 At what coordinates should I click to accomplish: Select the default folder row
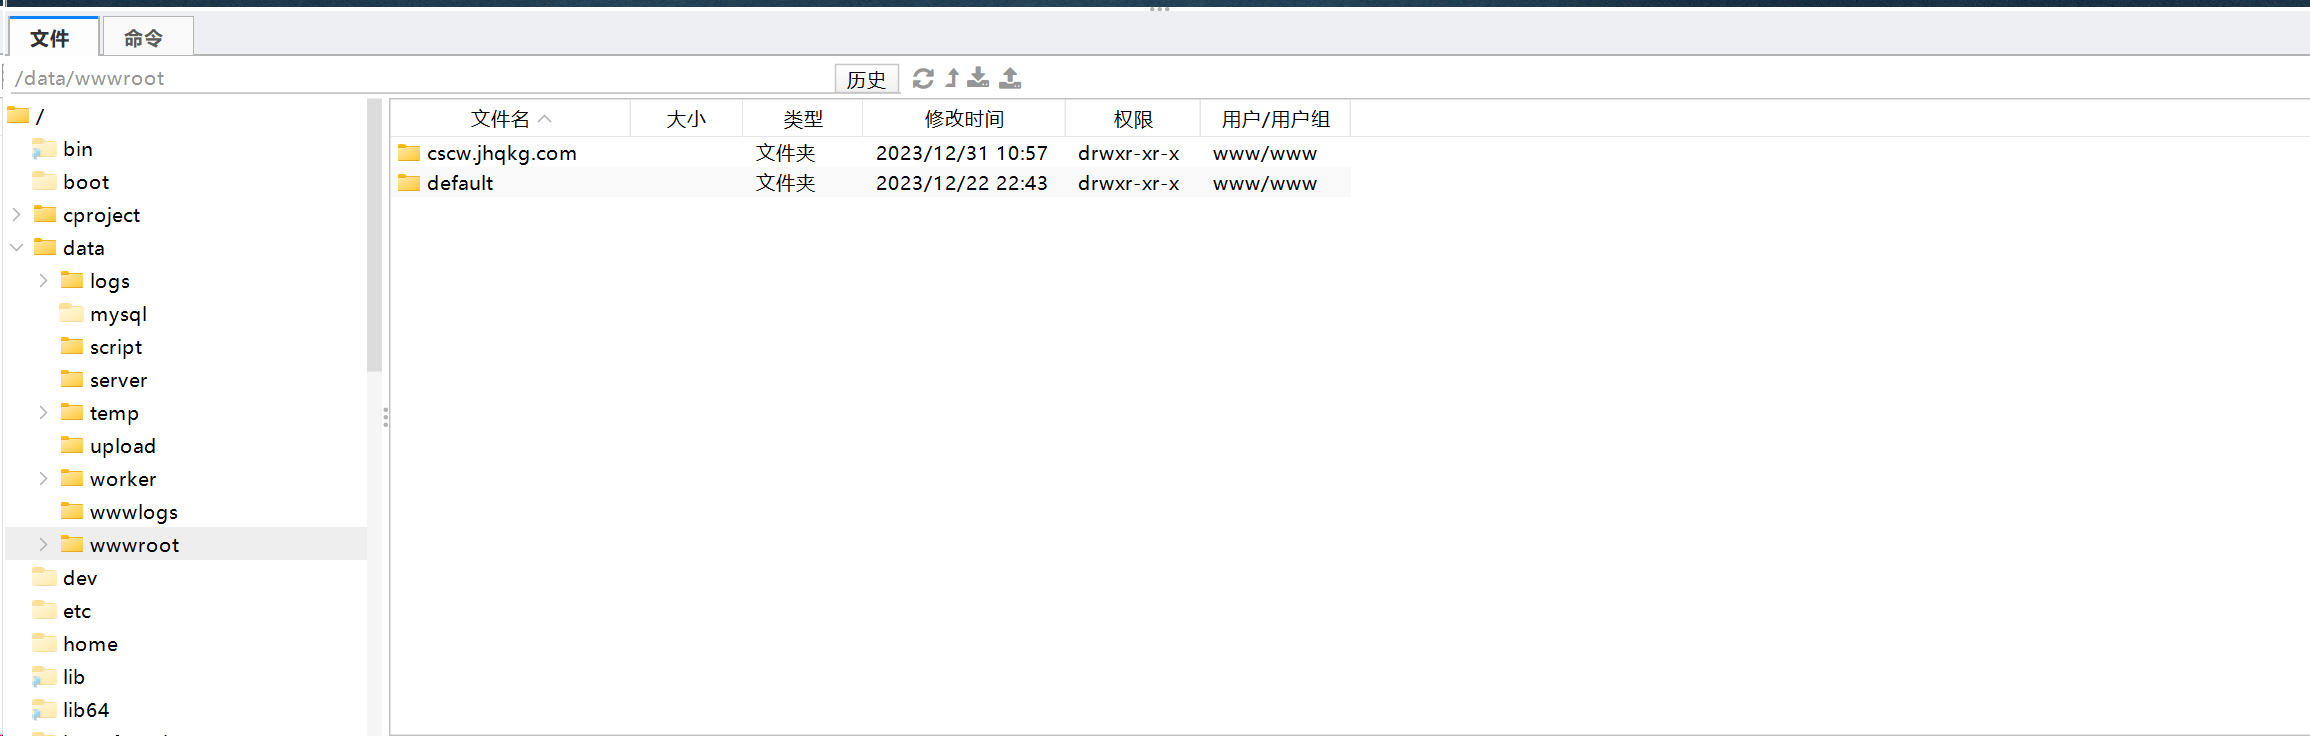click(x=871, y=183)
